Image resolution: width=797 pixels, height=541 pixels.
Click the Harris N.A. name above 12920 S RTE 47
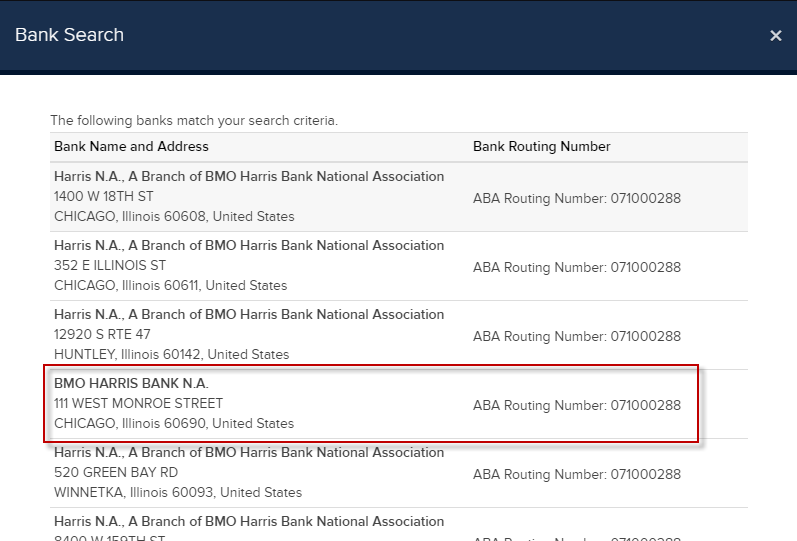pos(249,315)
